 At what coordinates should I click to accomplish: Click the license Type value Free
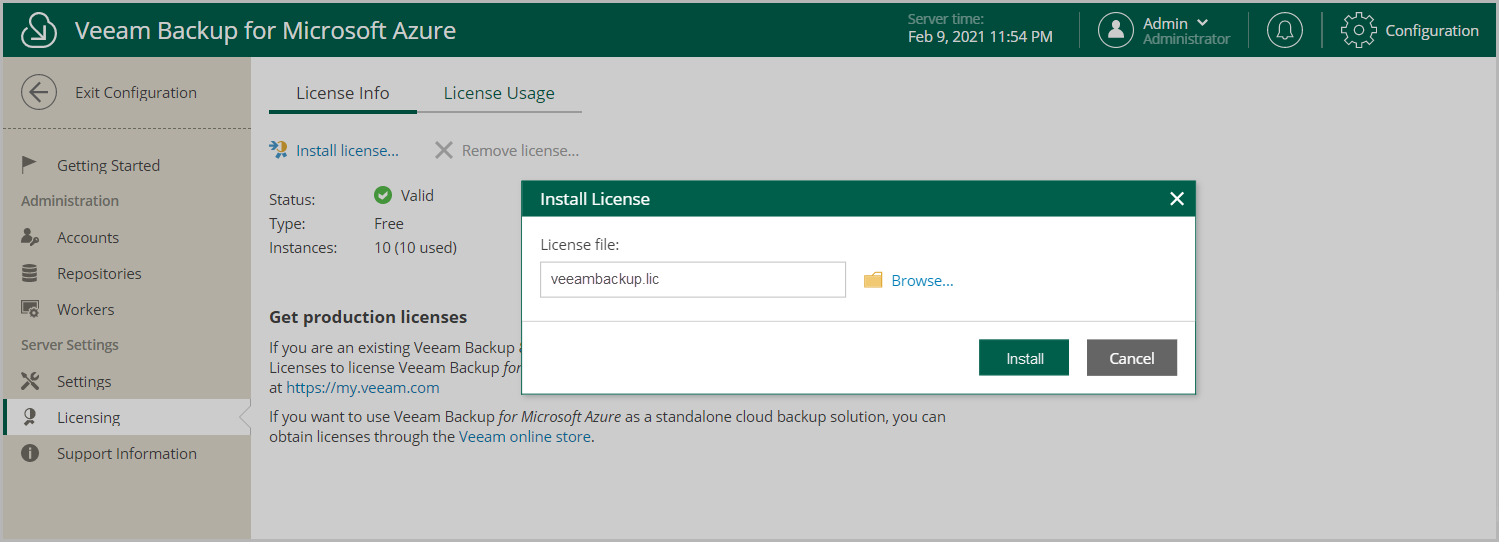pyautogui.click(x=389, y=223)
